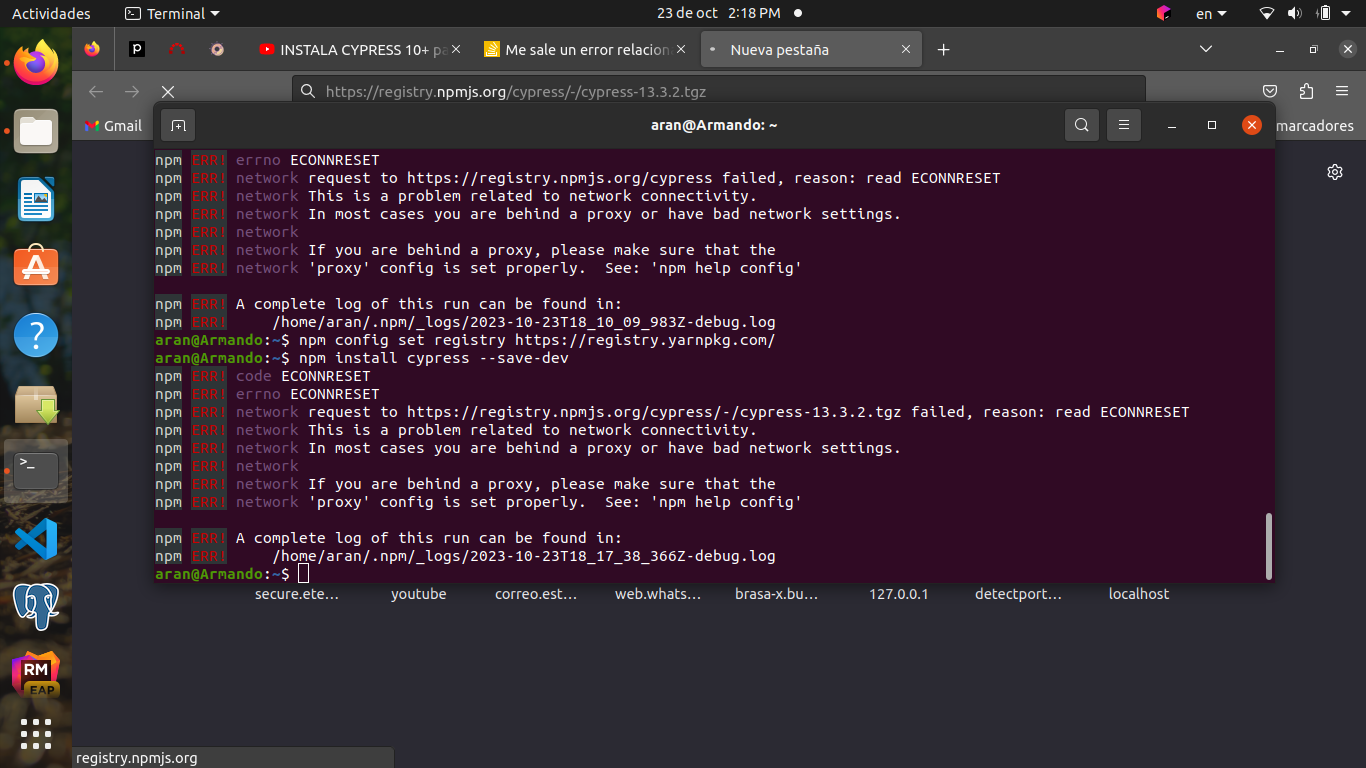The height and width of the screenshot is (768, 1366).
Task: Select the pinned red arc tab
Action: [x=177, y=49]
